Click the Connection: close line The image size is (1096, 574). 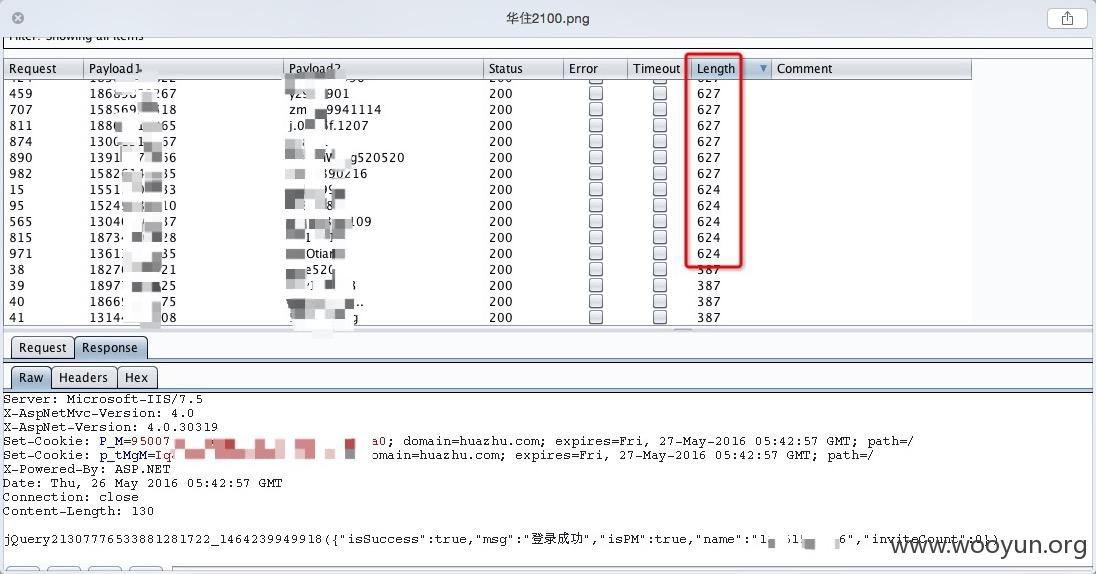pyautogui.click(x=71, y=497)
